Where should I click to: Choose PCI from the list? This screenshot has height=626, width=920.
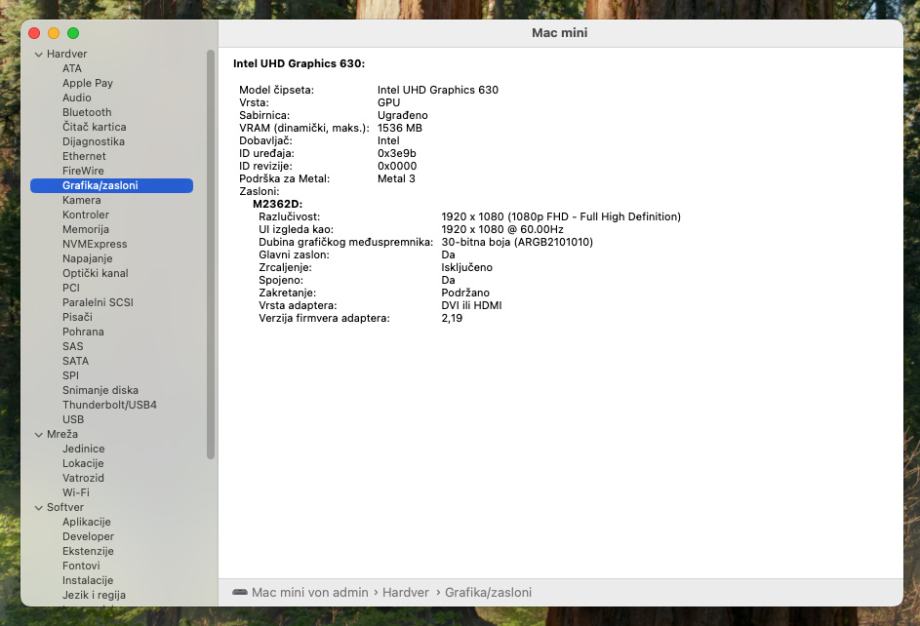point(71,288)
